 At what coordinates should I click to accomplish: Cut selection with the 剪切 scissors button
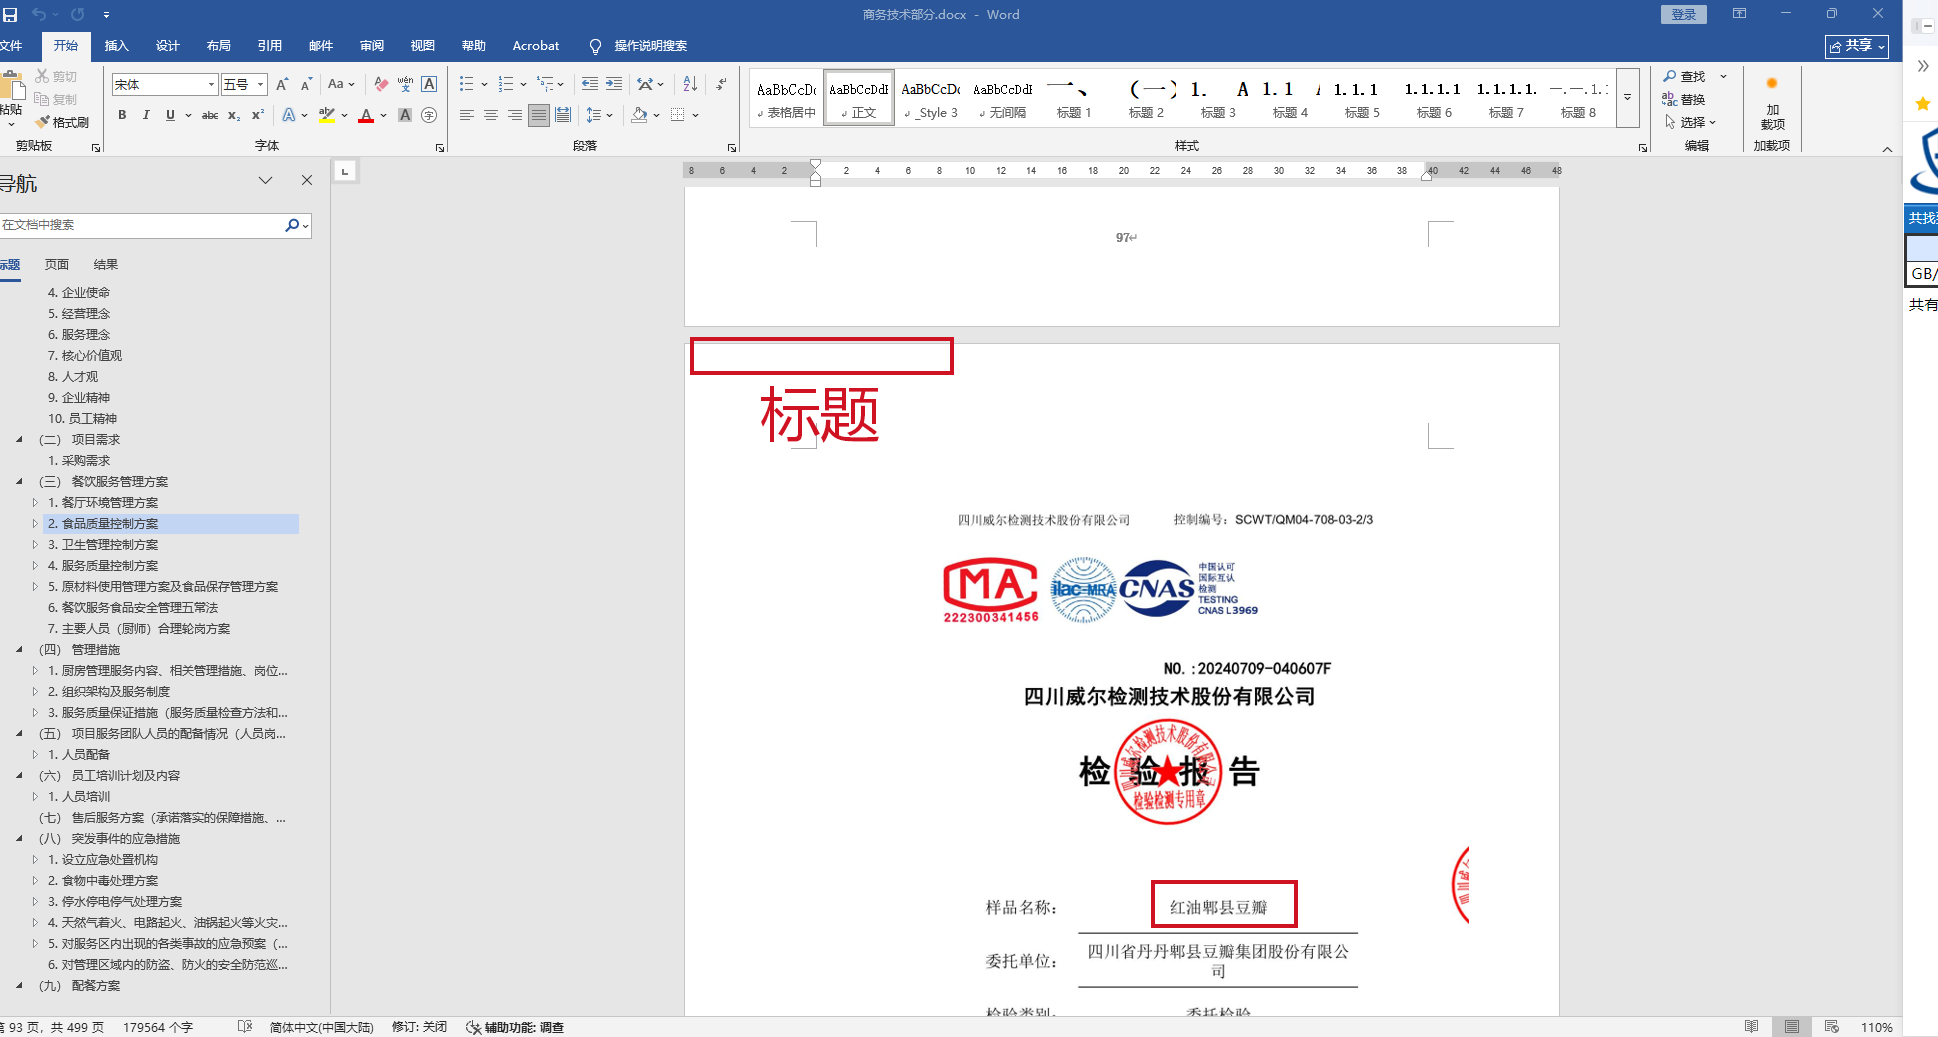tap(56, 76)
